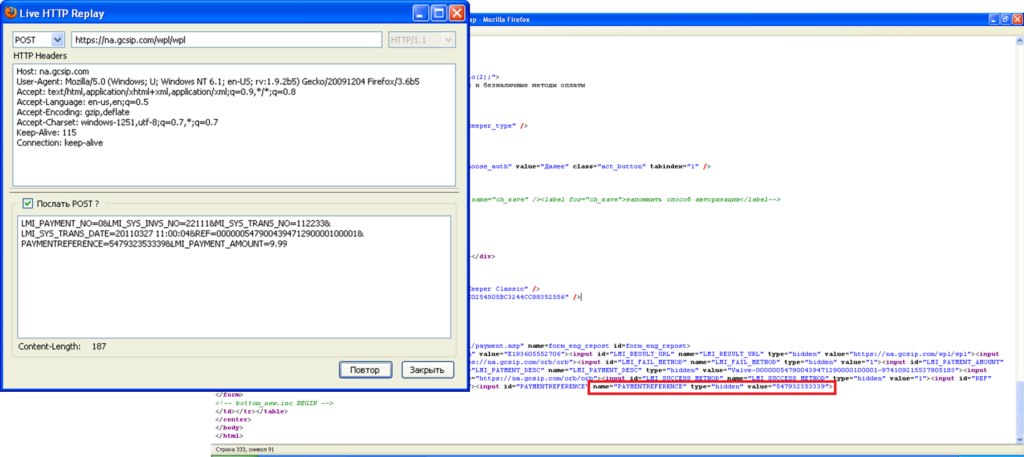Image resolution: width=1024 pixels, height=457 pixels.
Task: Click the Mozilla Firefox source window title bar
Action: pyautogui.click(x=700, y=19)
